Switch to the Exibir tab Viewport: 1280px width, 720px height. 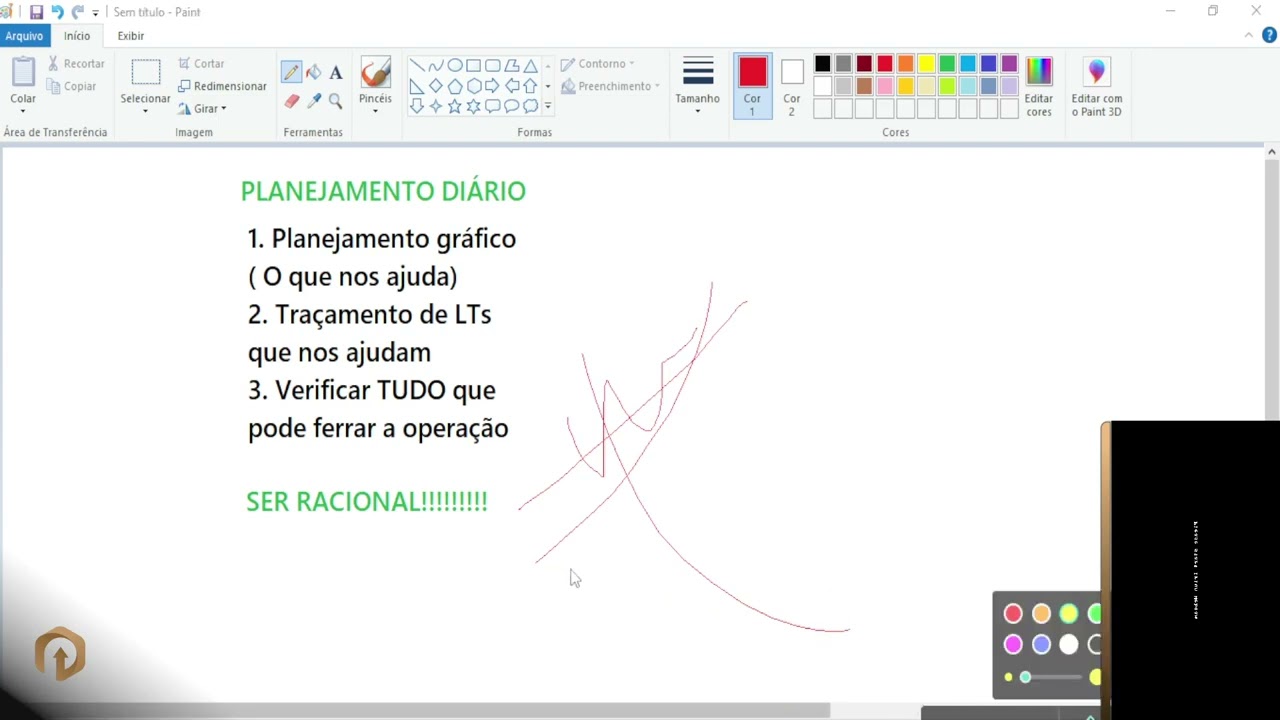131,36
